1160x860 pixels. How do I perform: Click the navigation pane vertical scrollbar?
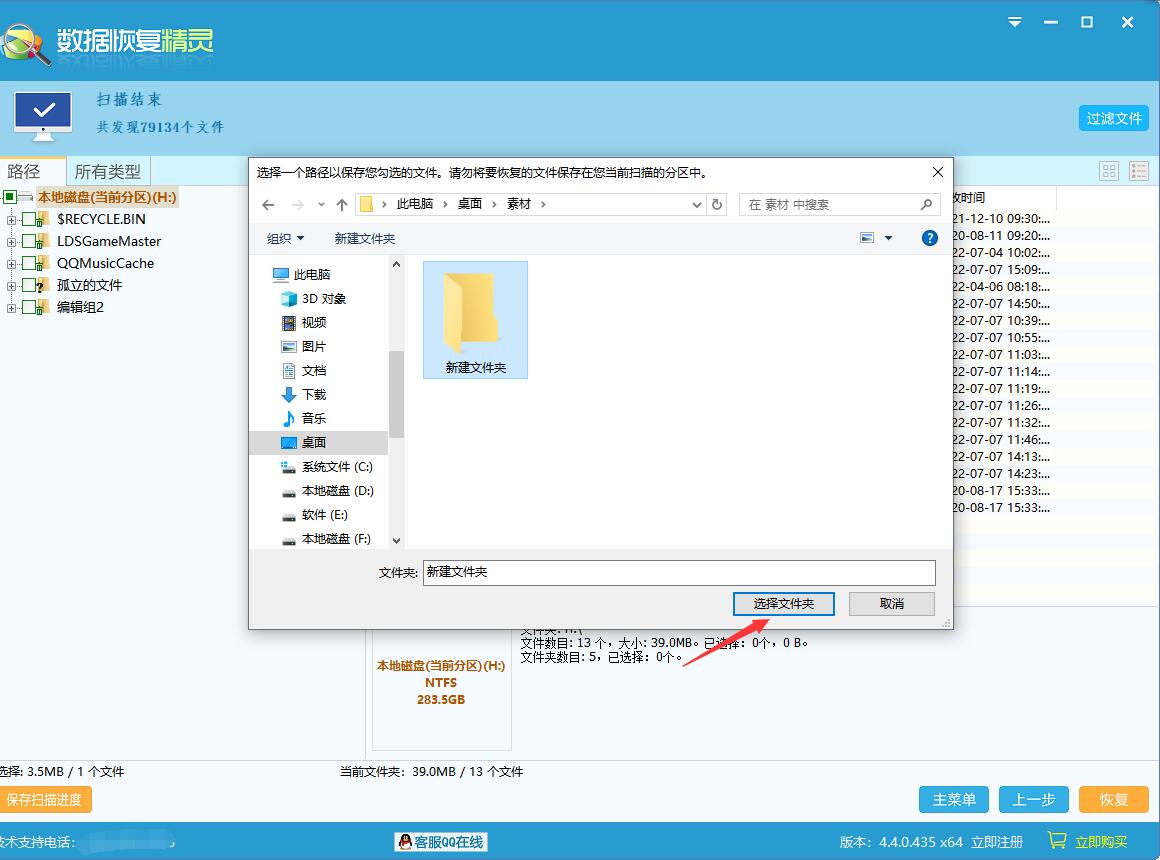[x=396, y=393]
